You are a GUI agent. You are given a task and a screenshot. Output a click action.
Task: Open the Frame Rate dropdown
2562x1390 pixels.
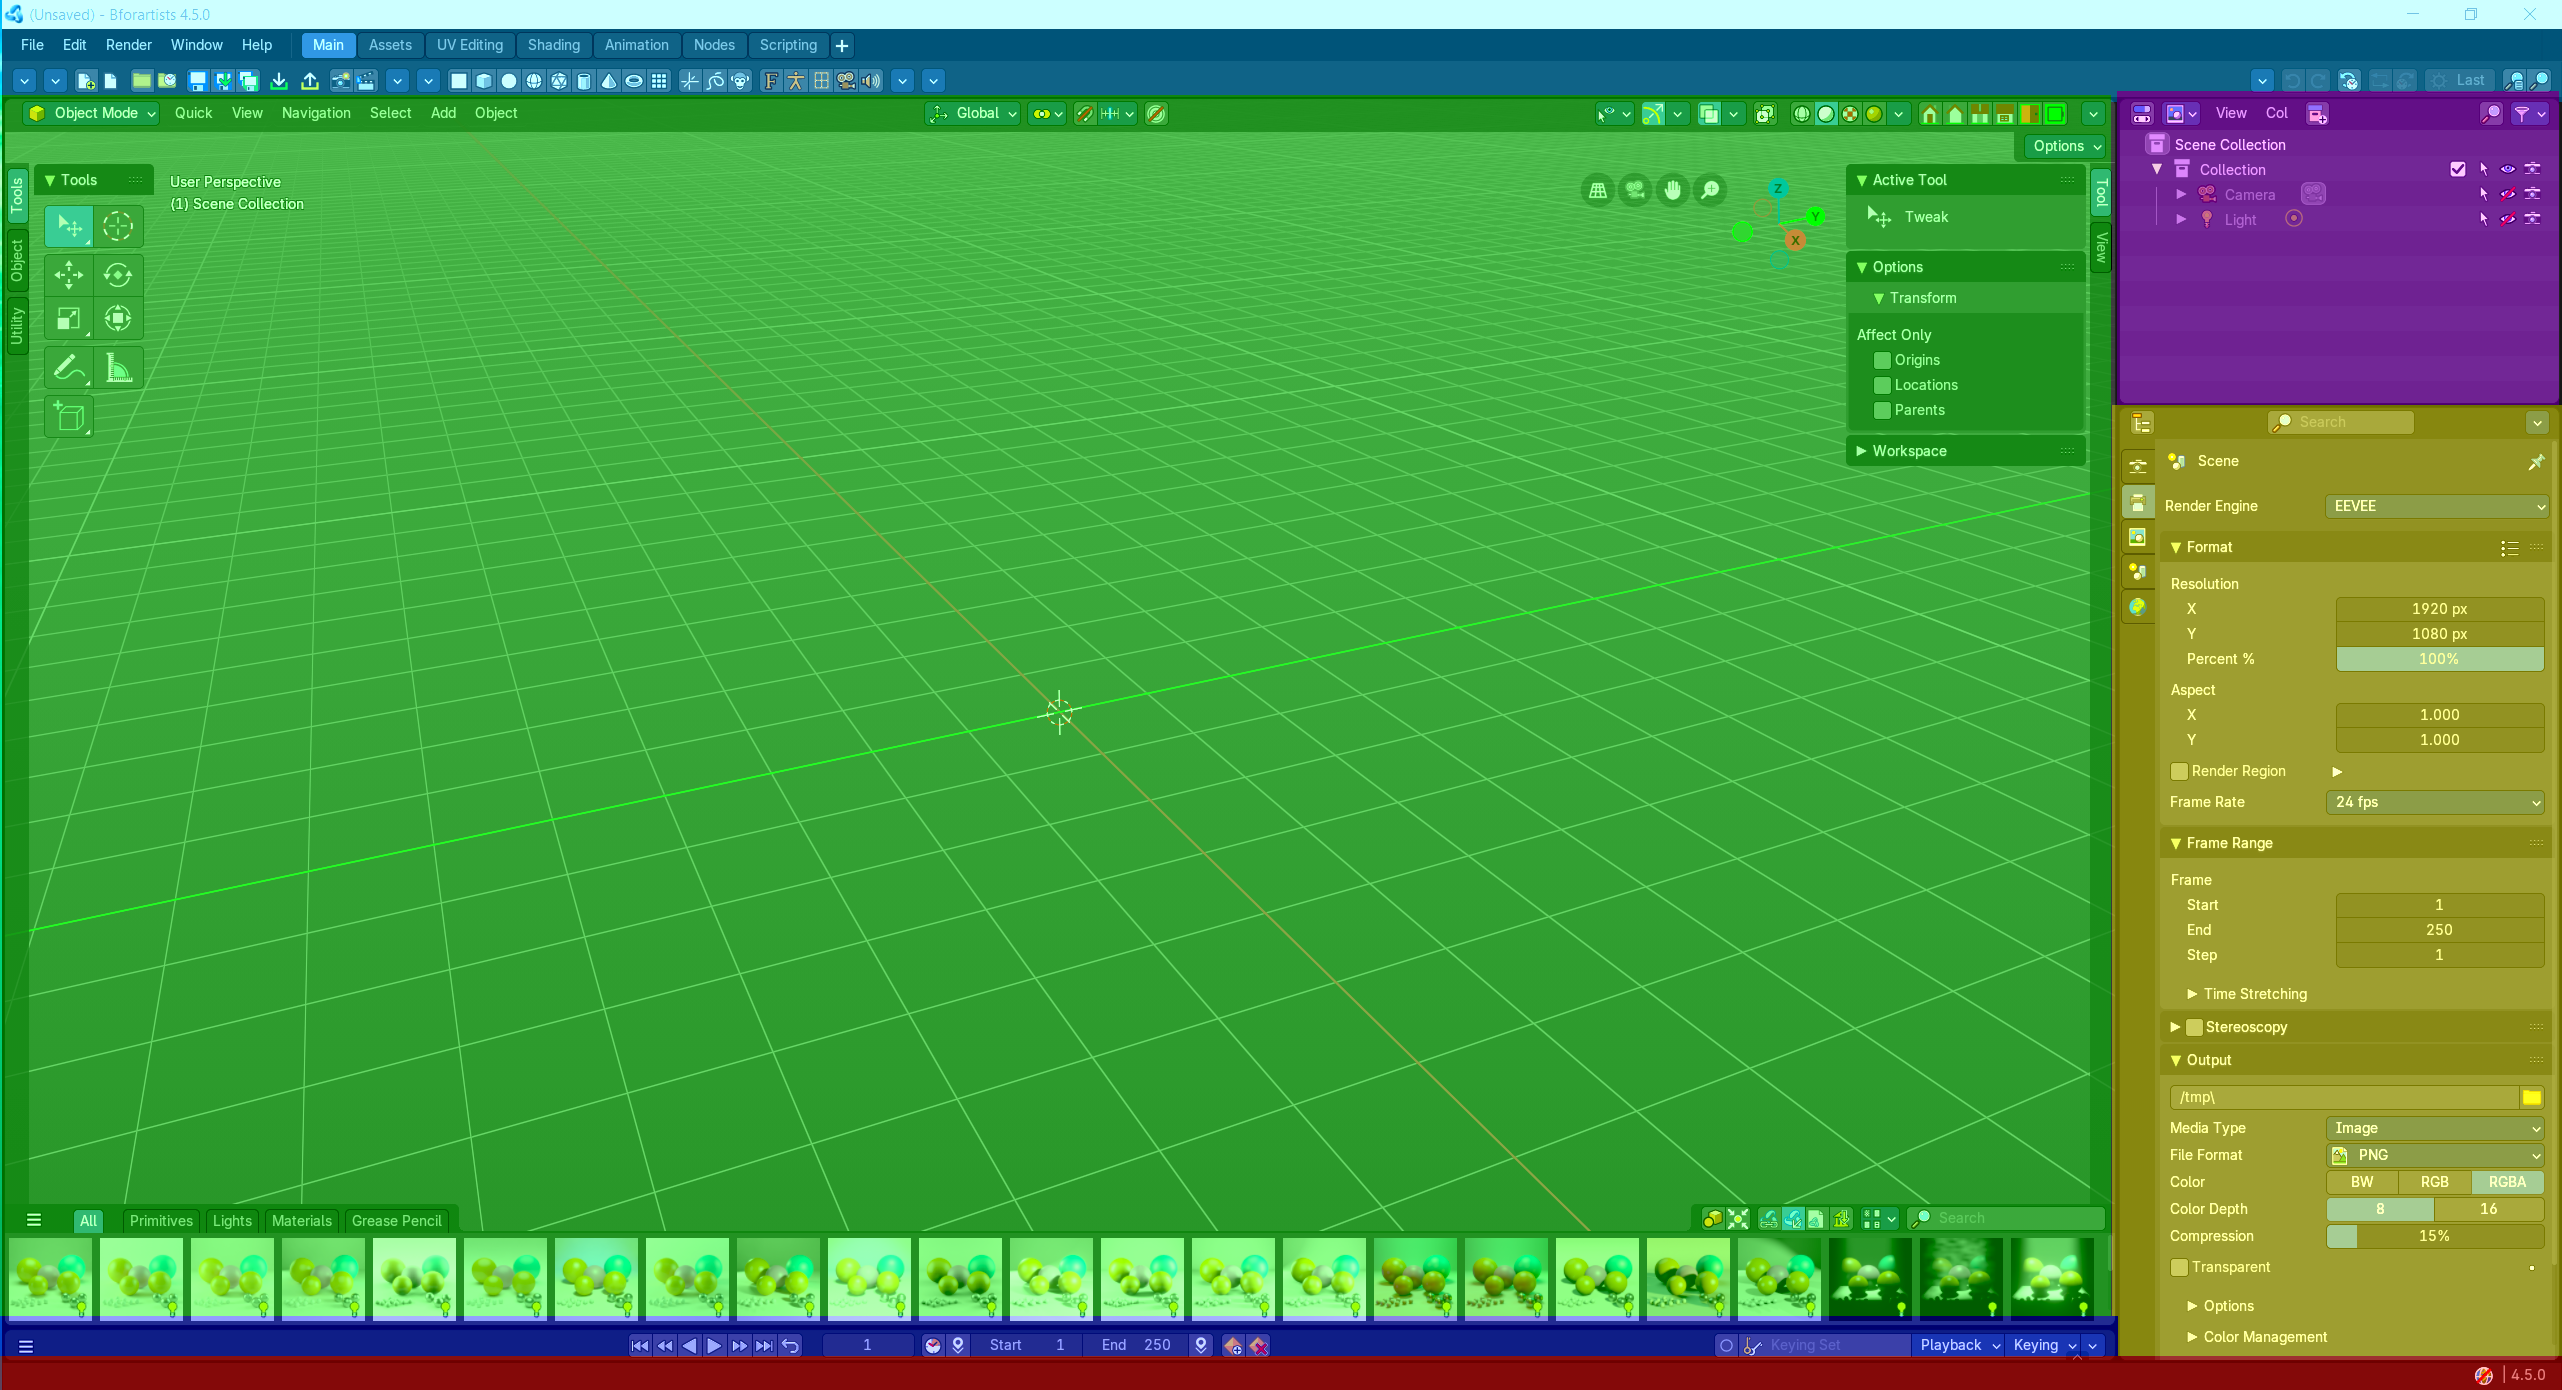(2436, 802)
